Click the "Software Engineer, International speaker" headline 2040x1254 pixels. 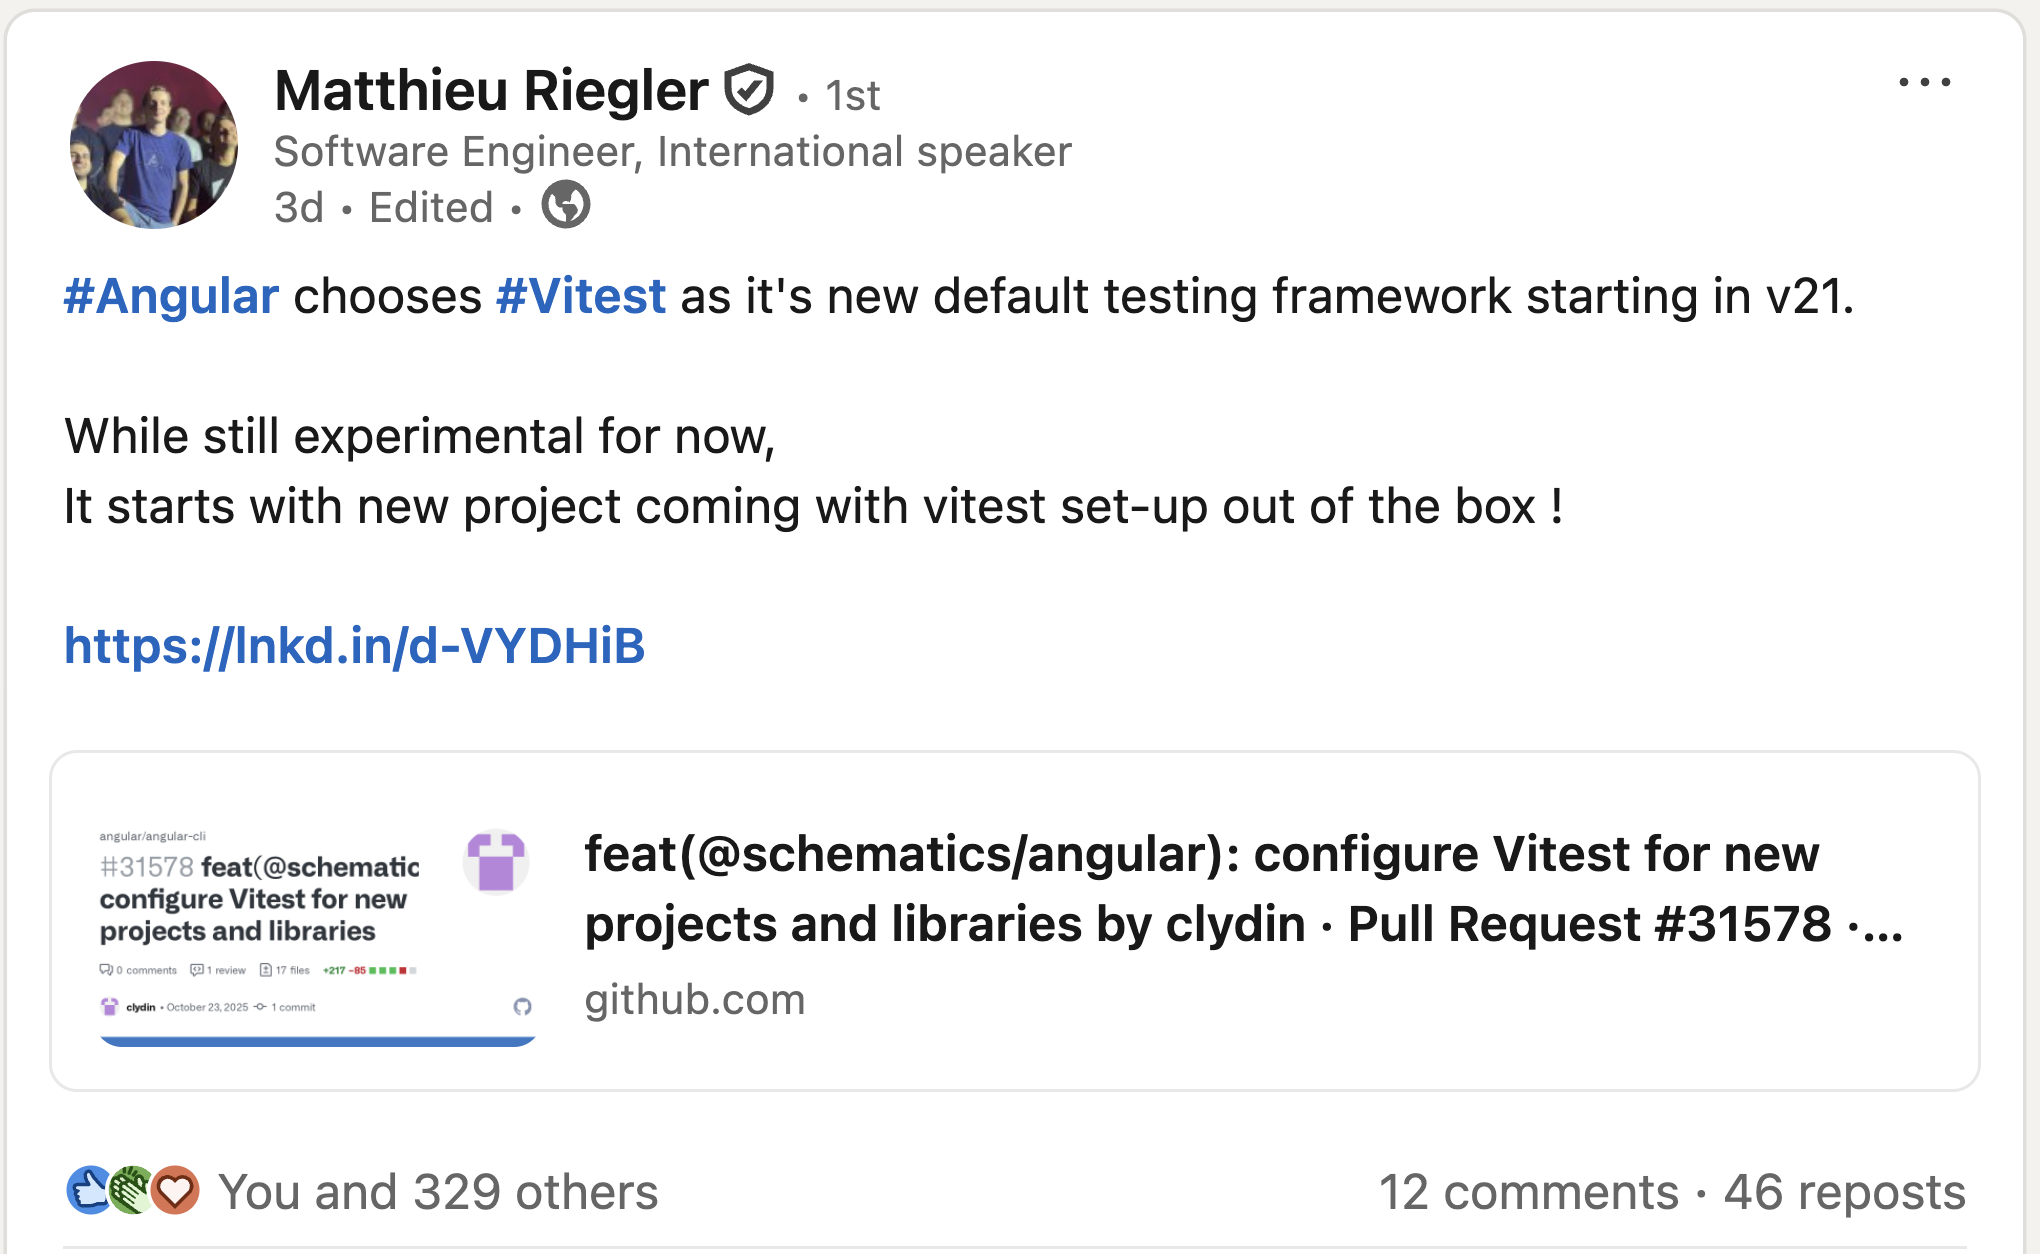(672, 152)
